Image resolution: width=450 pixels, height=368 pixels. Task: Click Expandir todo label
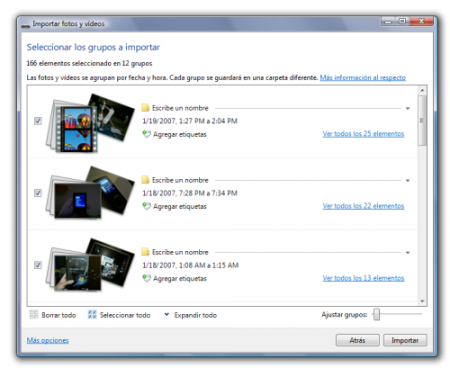pos(195,315)
